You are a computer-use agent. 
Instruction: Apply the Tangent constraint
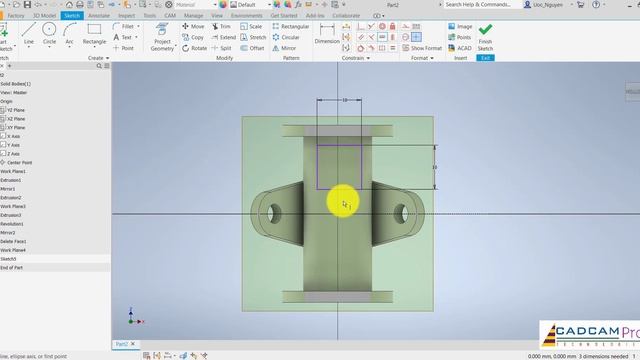tap(361, 48)
